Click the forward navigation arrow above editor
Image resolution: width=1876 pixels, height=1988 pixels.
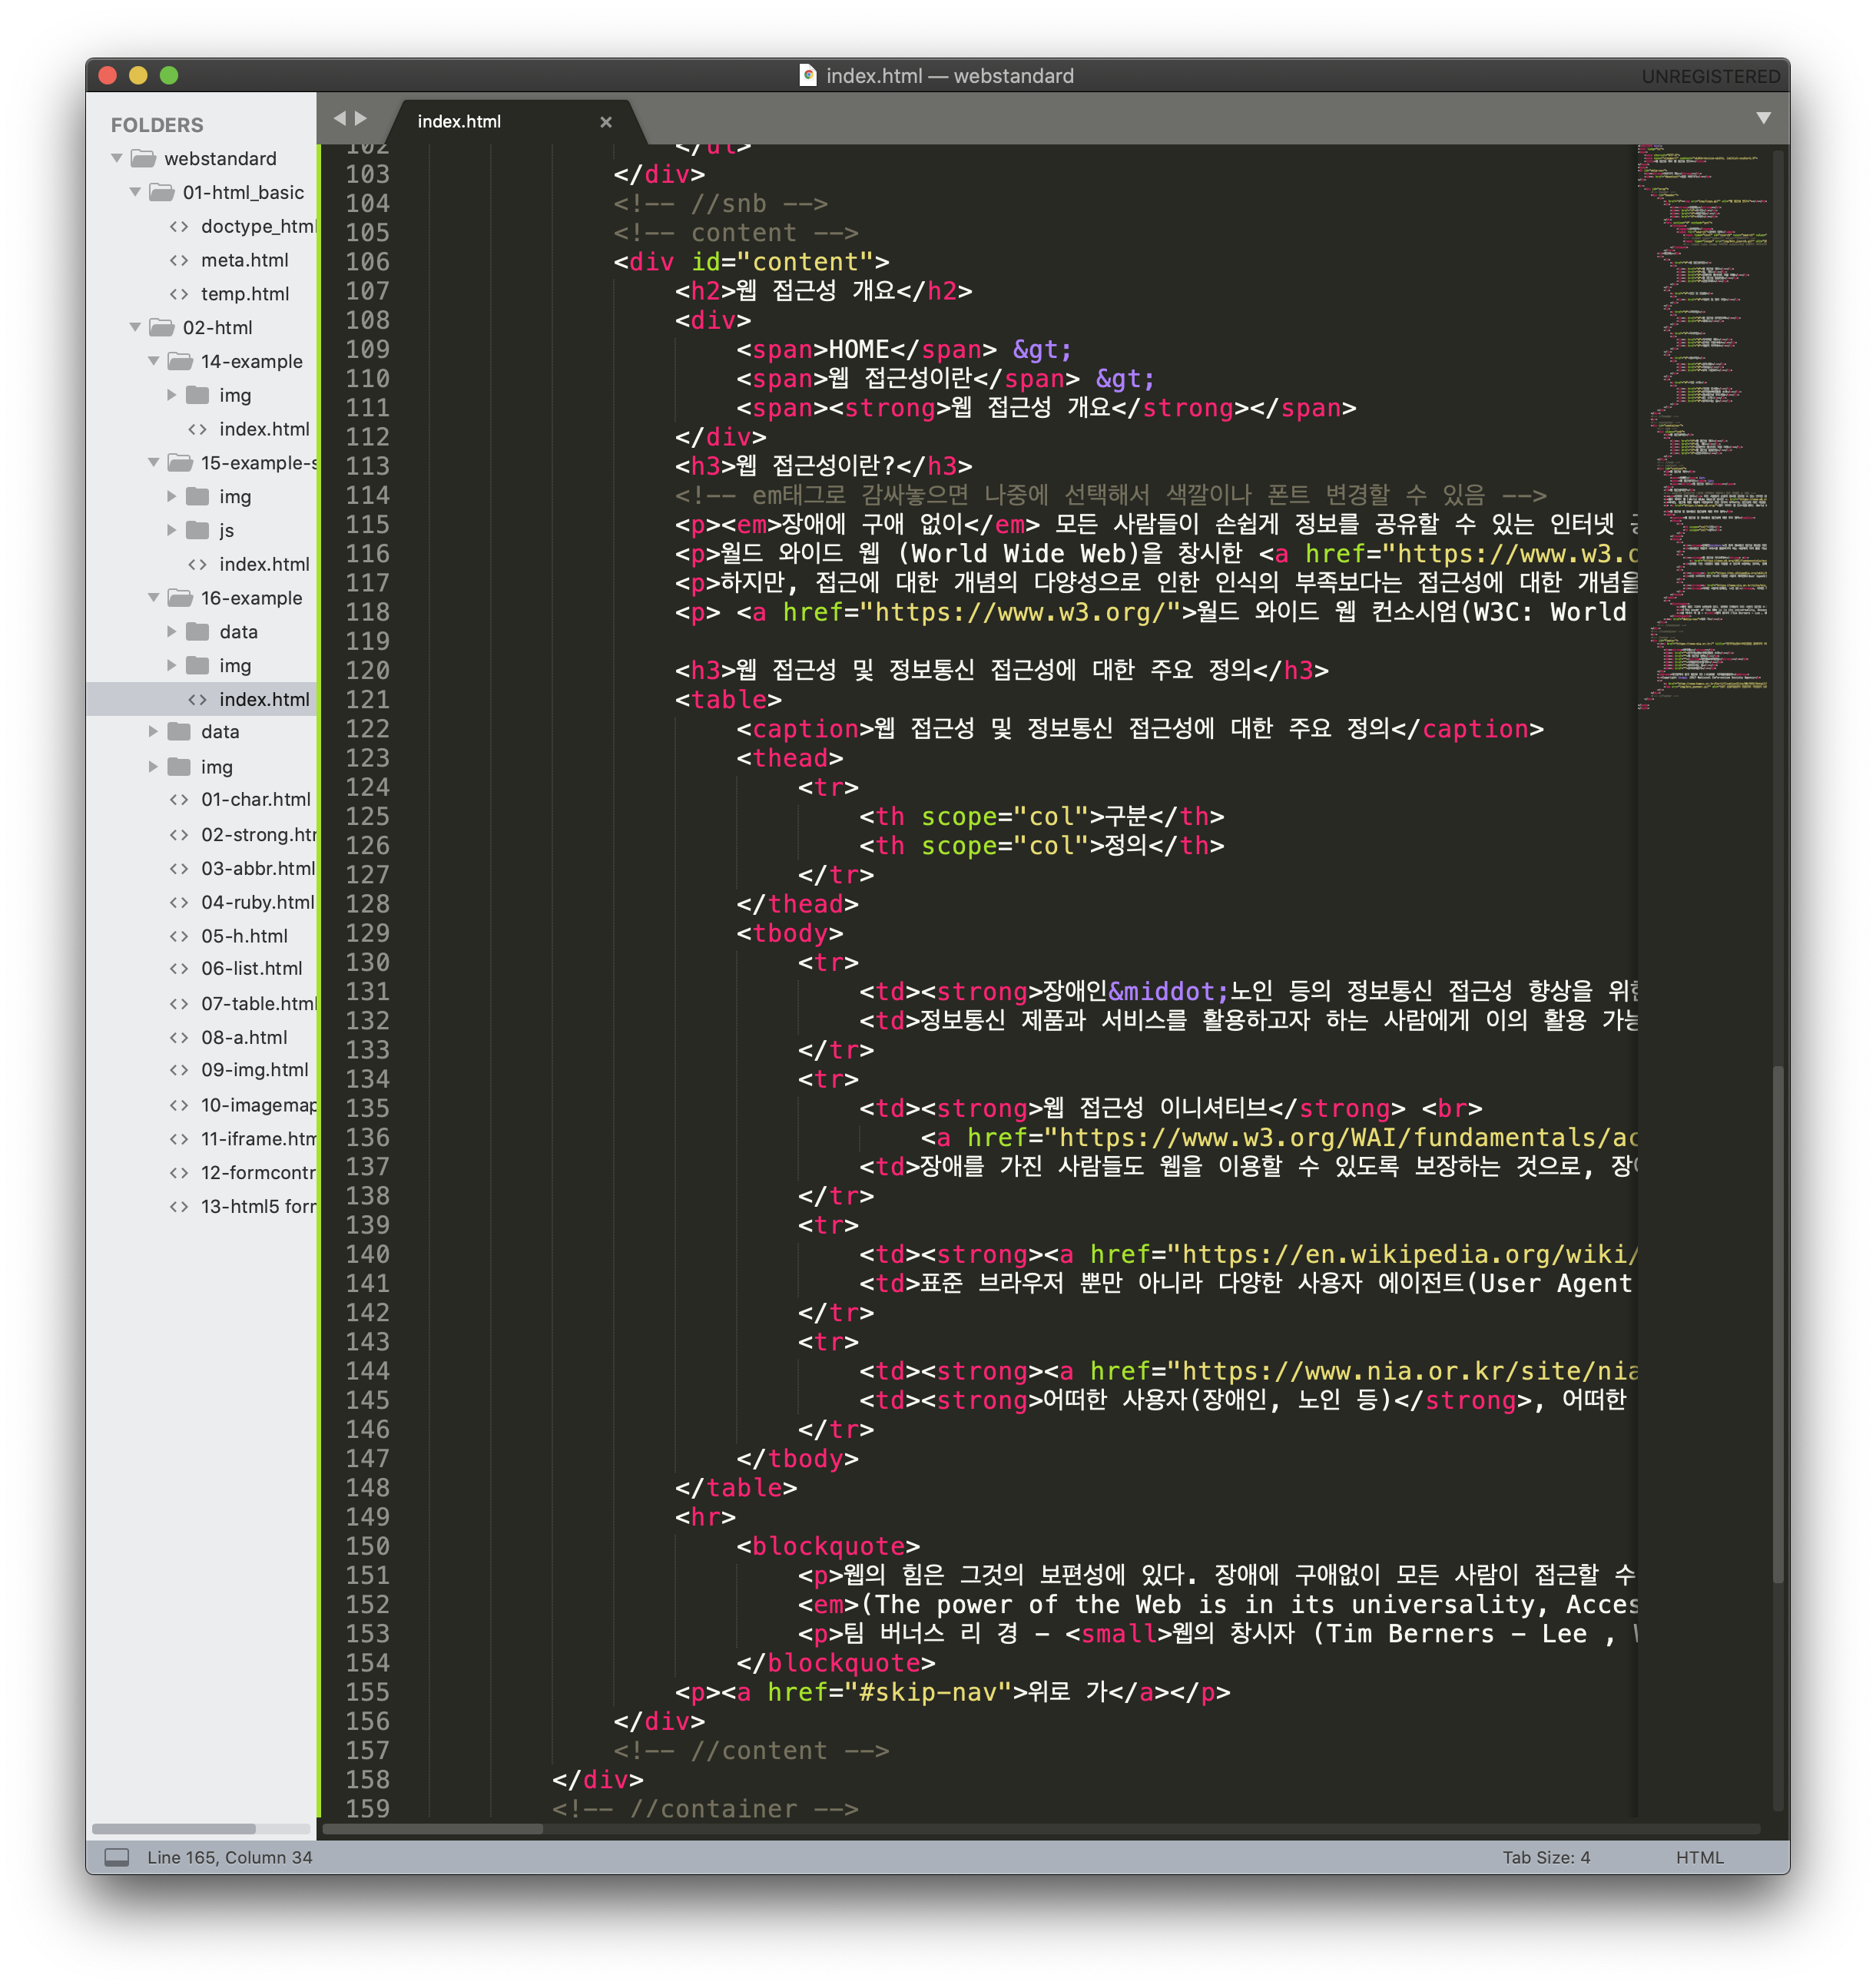361,118
